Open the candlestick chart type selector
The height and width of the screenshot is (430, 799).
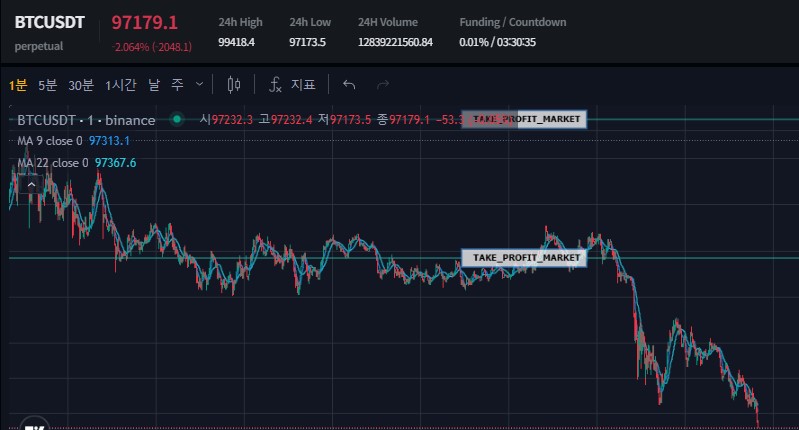click(x=234, y=85)
